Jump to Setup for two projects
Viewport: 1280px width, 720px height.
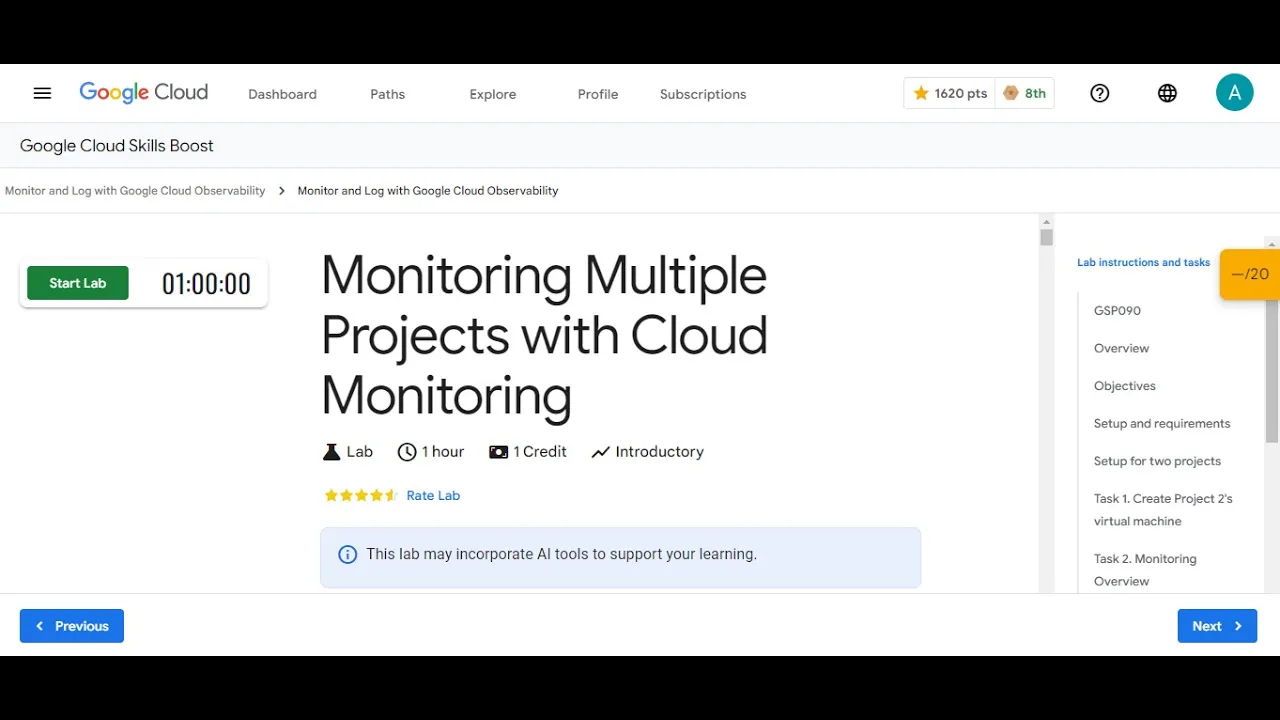(x=1157, y=461)
